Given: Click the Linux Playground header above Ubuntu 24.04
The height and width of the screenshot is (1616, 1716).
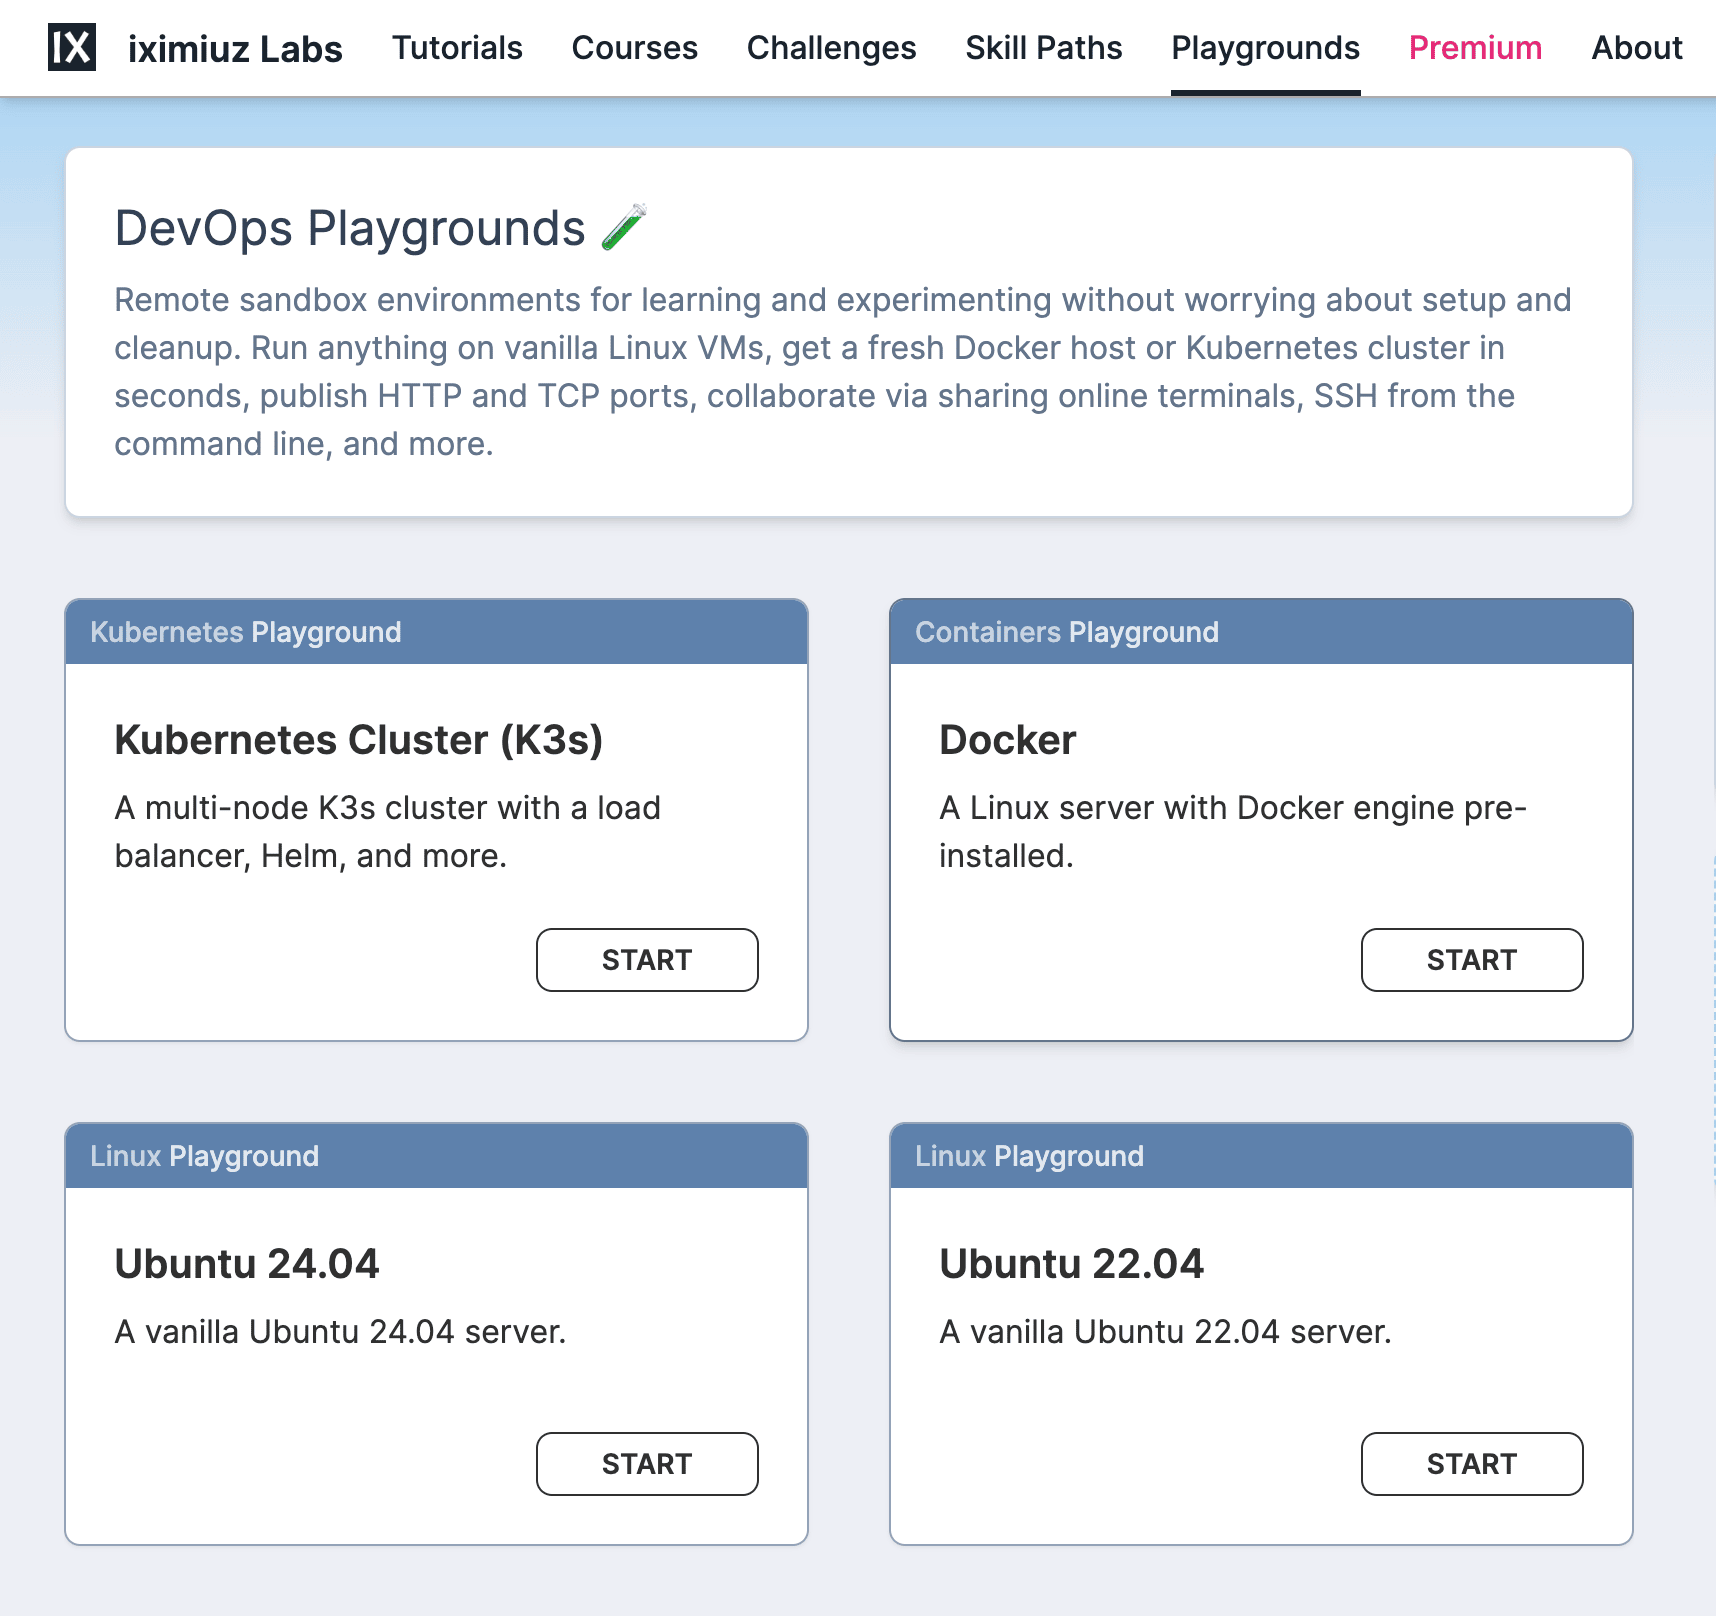Looking at the screenshot, I should (x=436, y=1156).
